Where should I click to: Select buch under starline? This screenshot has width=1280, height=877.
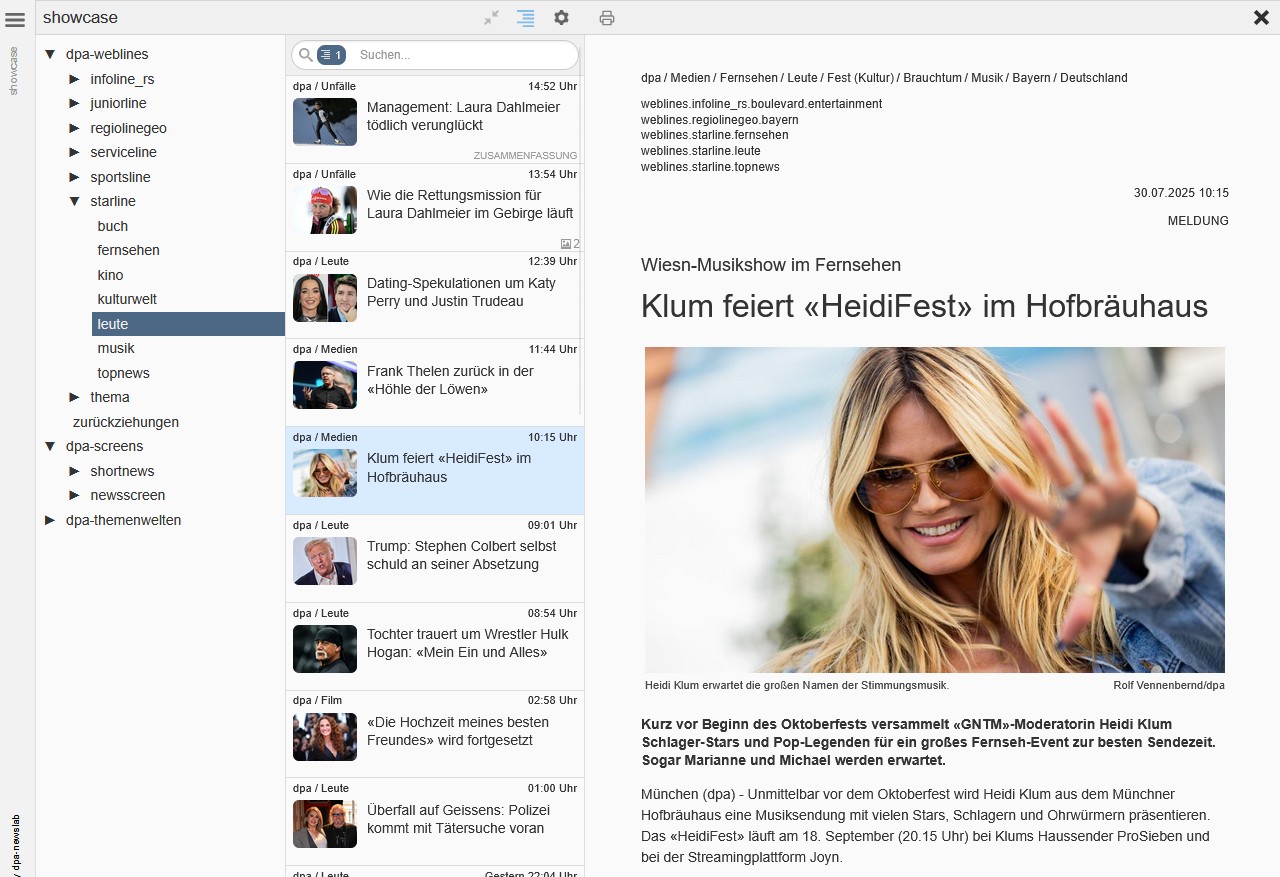(x=113, y=226)
